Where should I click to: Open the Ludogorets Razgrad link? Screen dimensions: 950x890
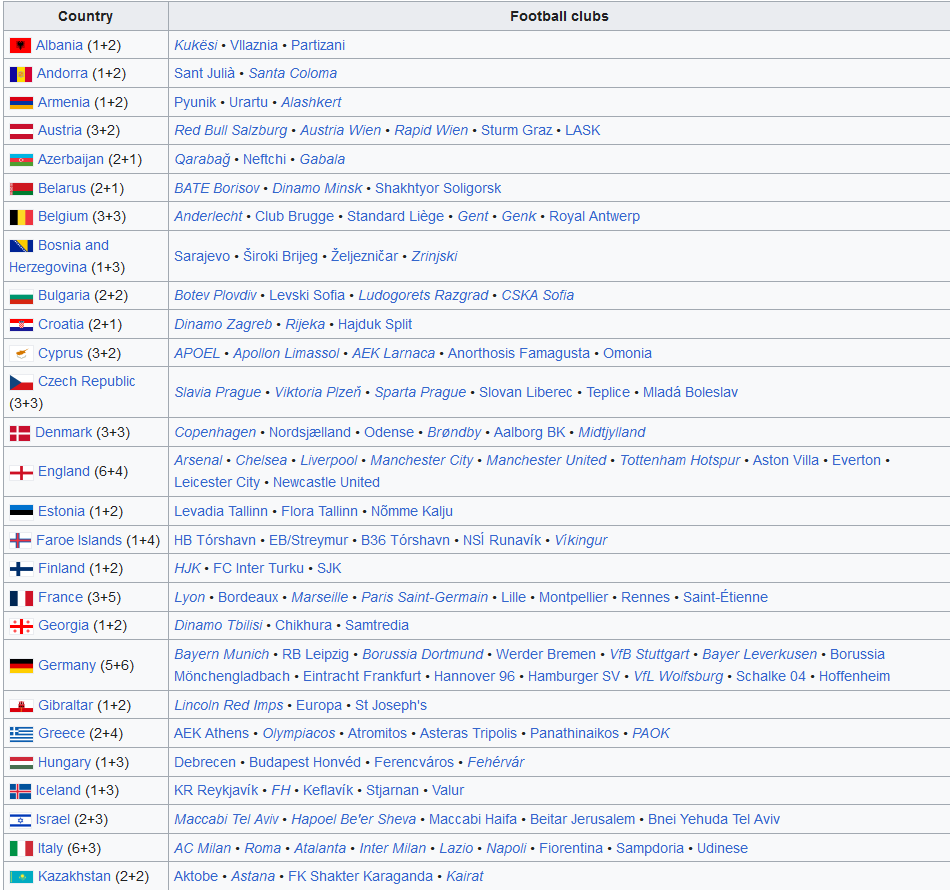[423, 296]
